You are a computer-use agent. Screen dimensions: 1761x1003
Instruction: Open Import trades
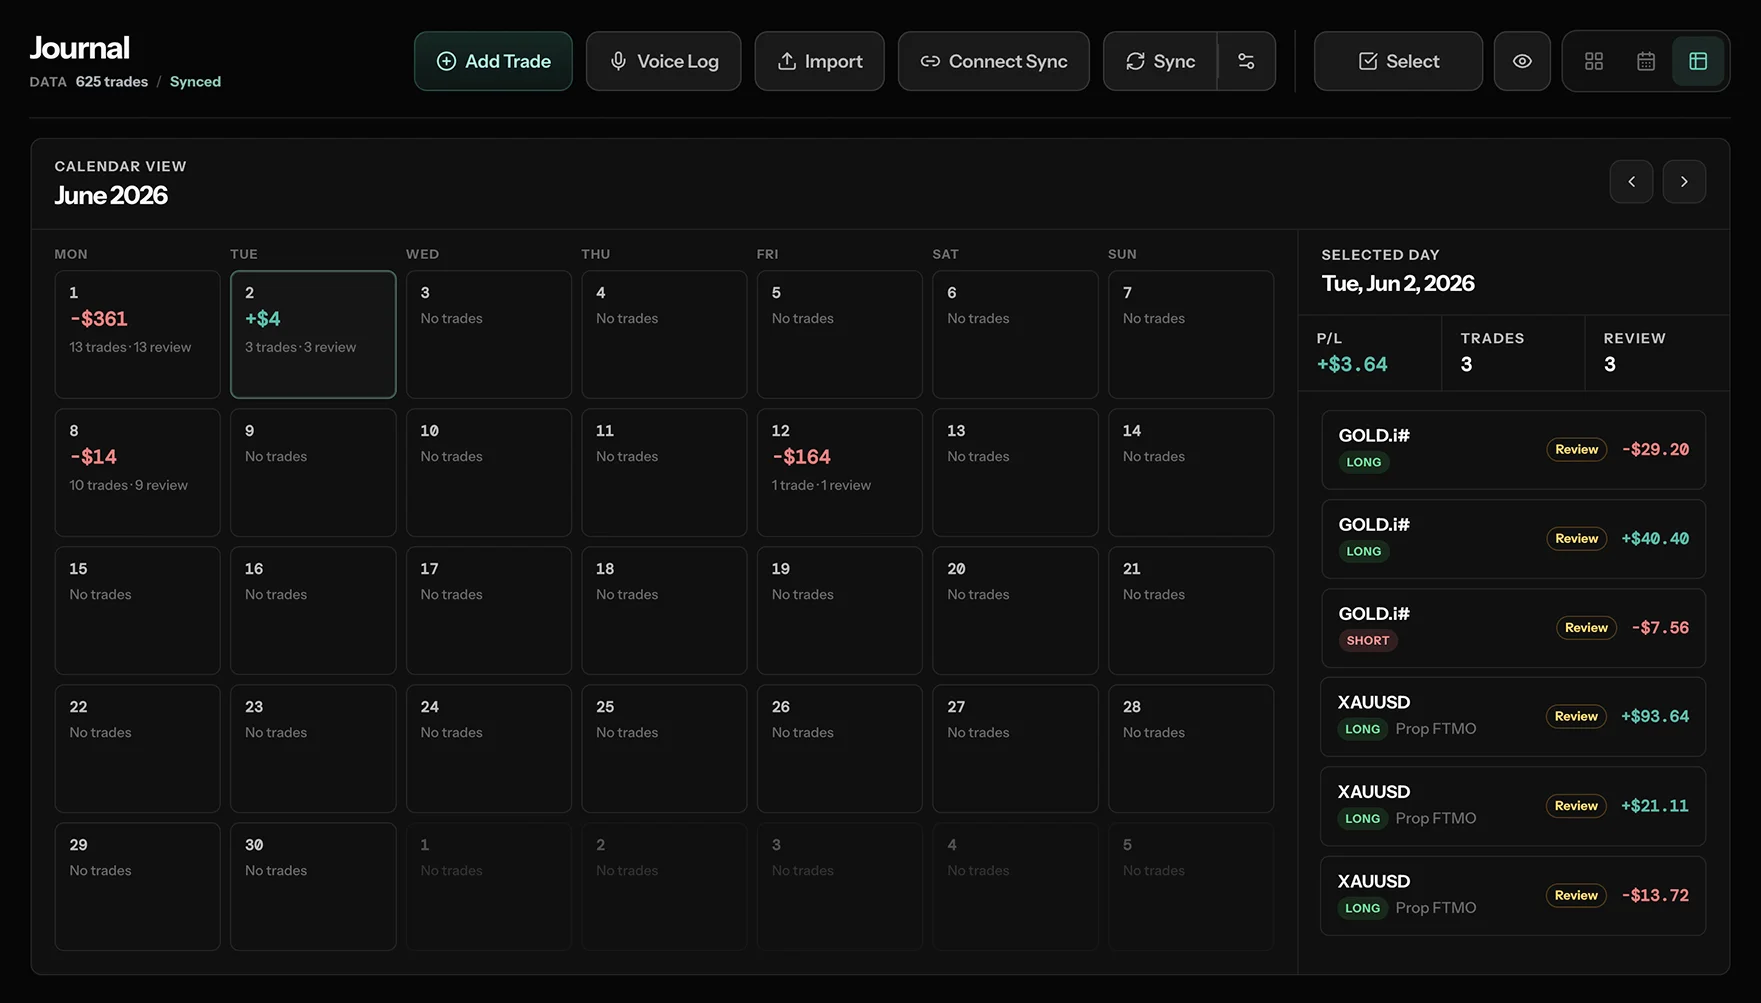pos(819,61)
